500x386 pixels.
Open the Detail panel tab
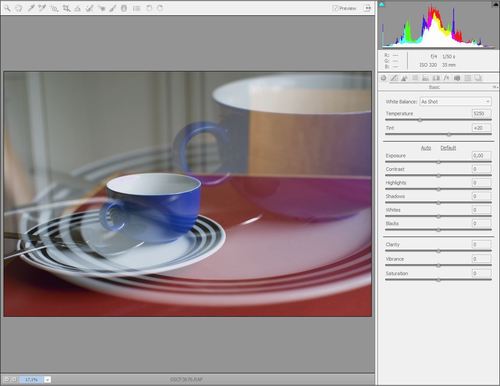[404, 78]
